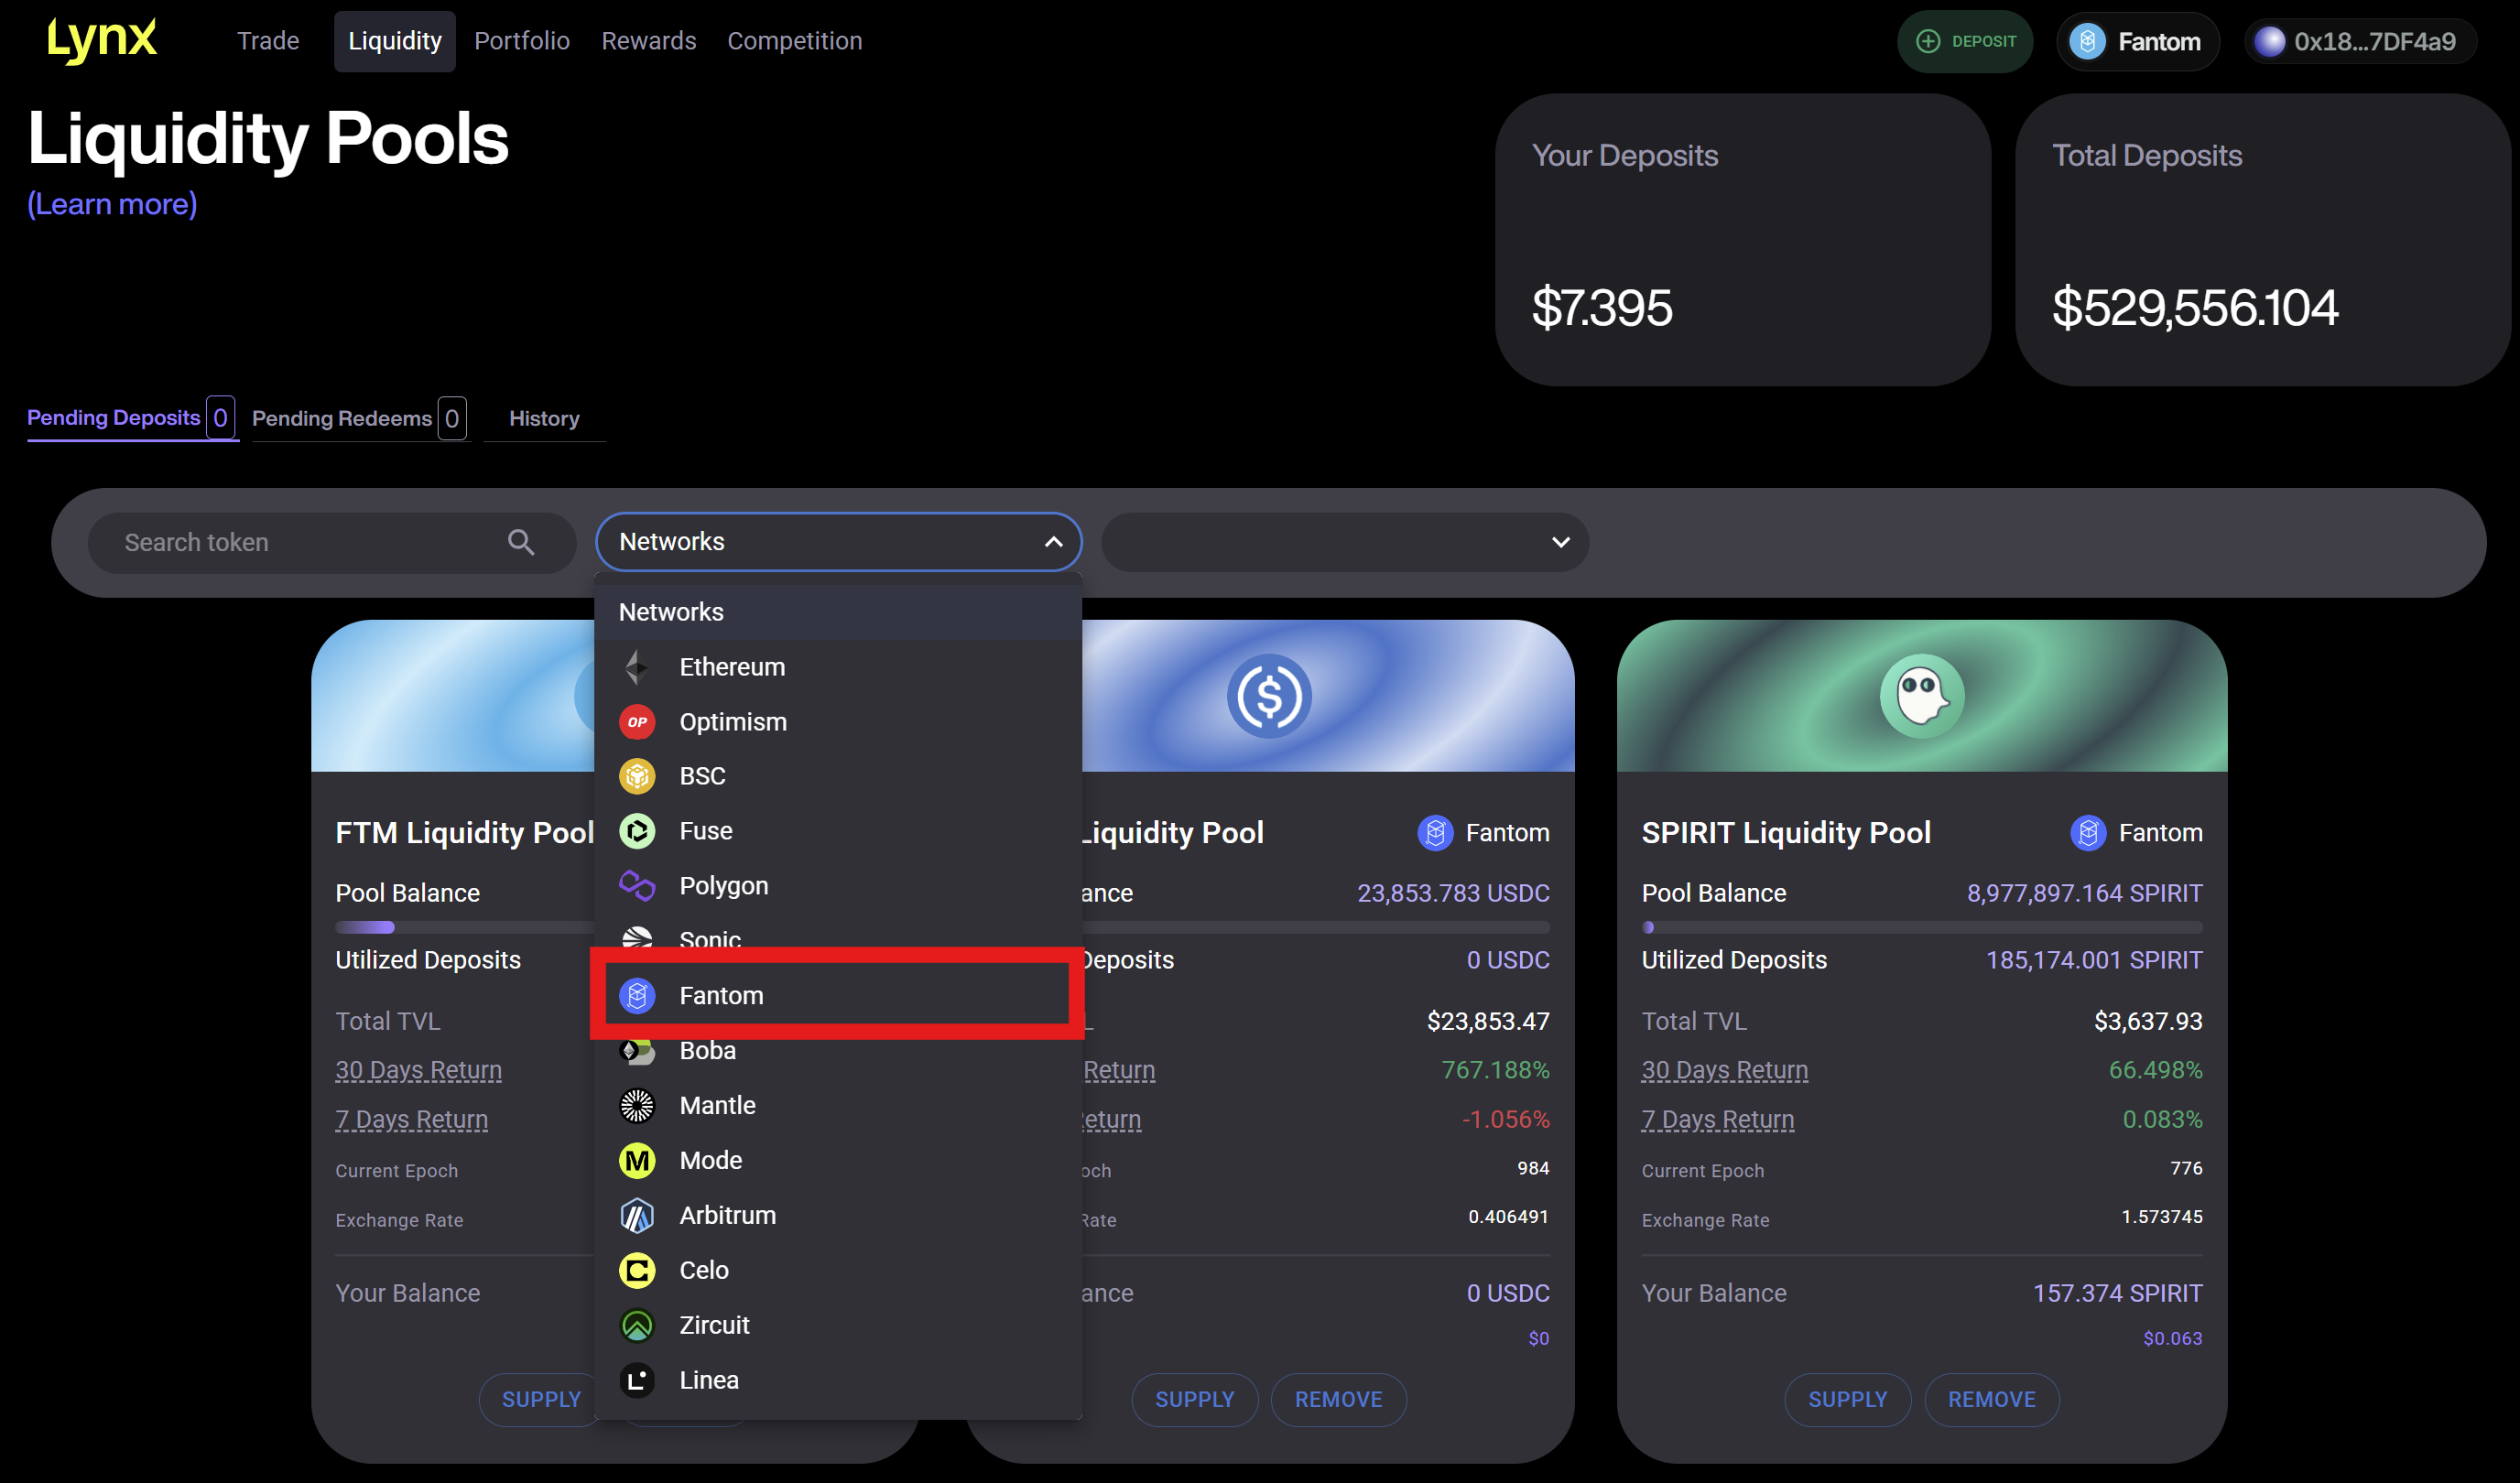Select Fantom in the networks list
Viewport: 2520px width, 1483px height.
[x=721, y=995]
